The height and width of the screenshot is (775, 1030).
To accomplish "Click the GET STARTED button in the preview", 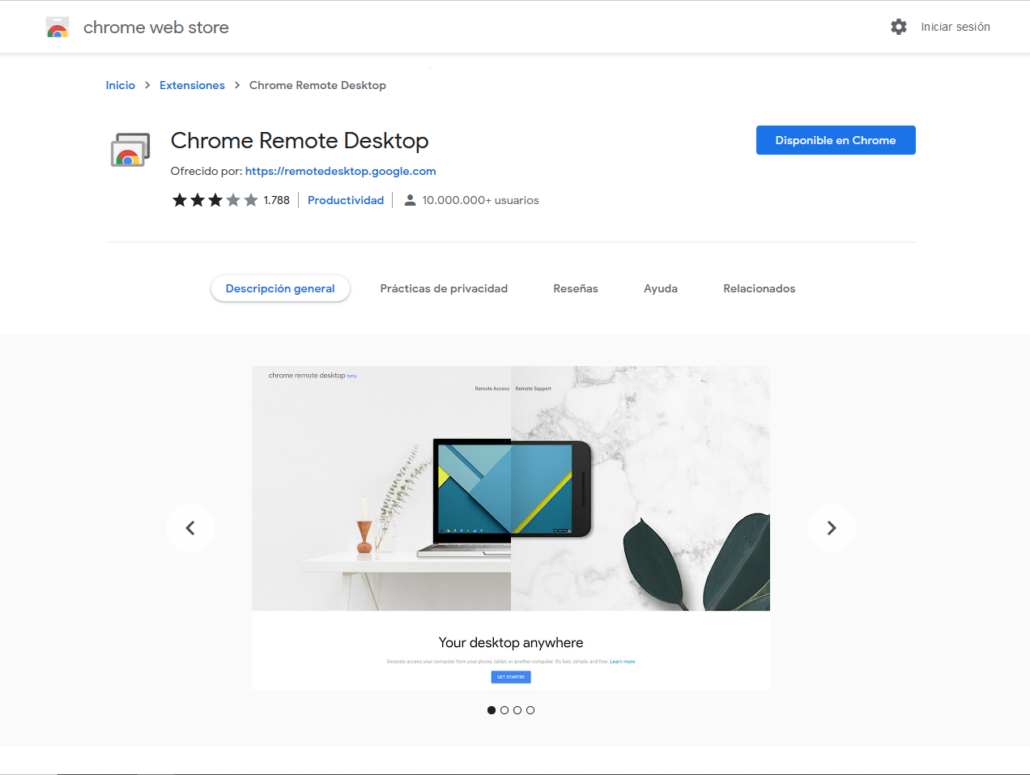I will click(511, 676).
